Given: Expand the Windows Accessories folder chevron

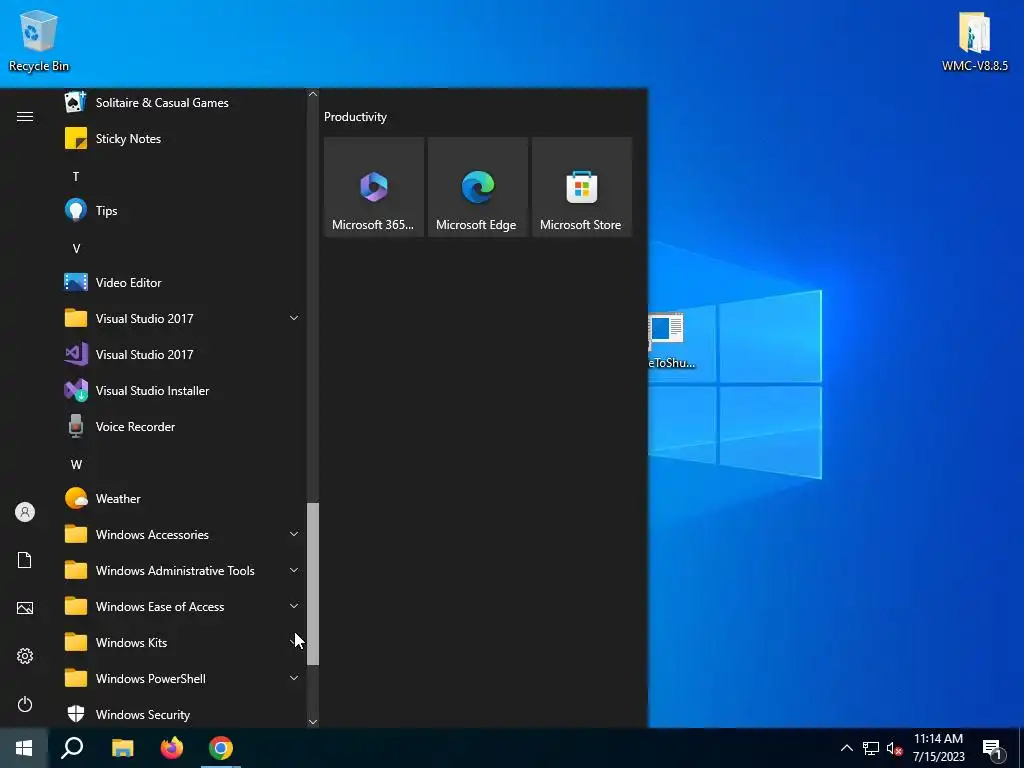Looking at the screenshot, I should tap(294, 534).
